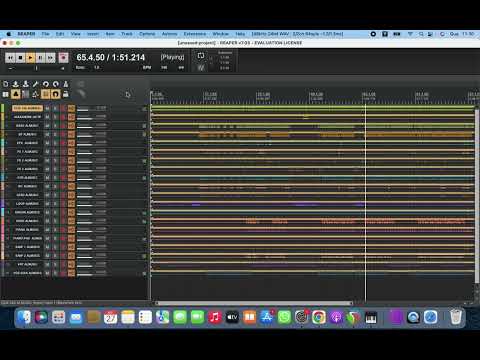Image resolution: width=480 pixels, height=360 pixels.
Task: Click the Save Project toolbar icon
Action: 26,84
